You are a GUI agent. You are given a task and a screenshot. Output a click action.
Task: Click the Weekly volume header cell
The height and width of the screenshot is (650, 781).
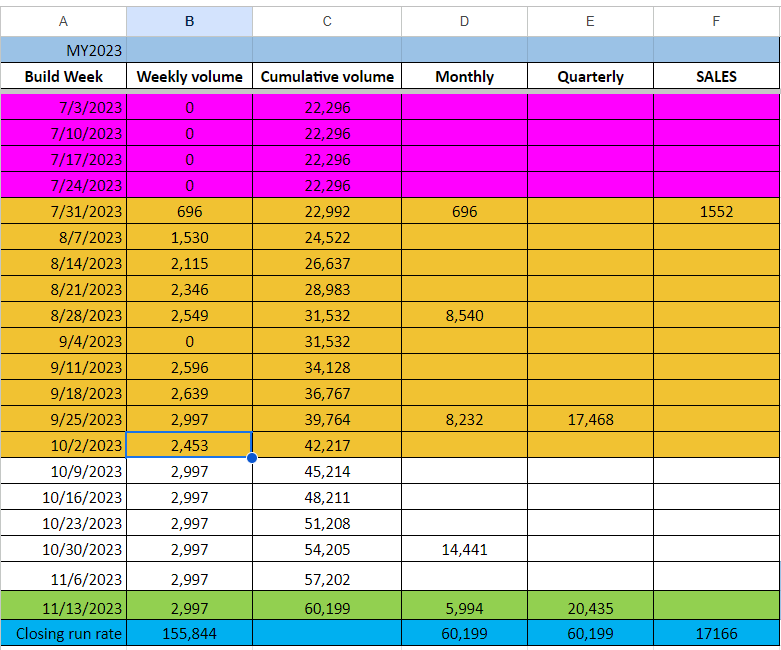[x=189, y=76]
